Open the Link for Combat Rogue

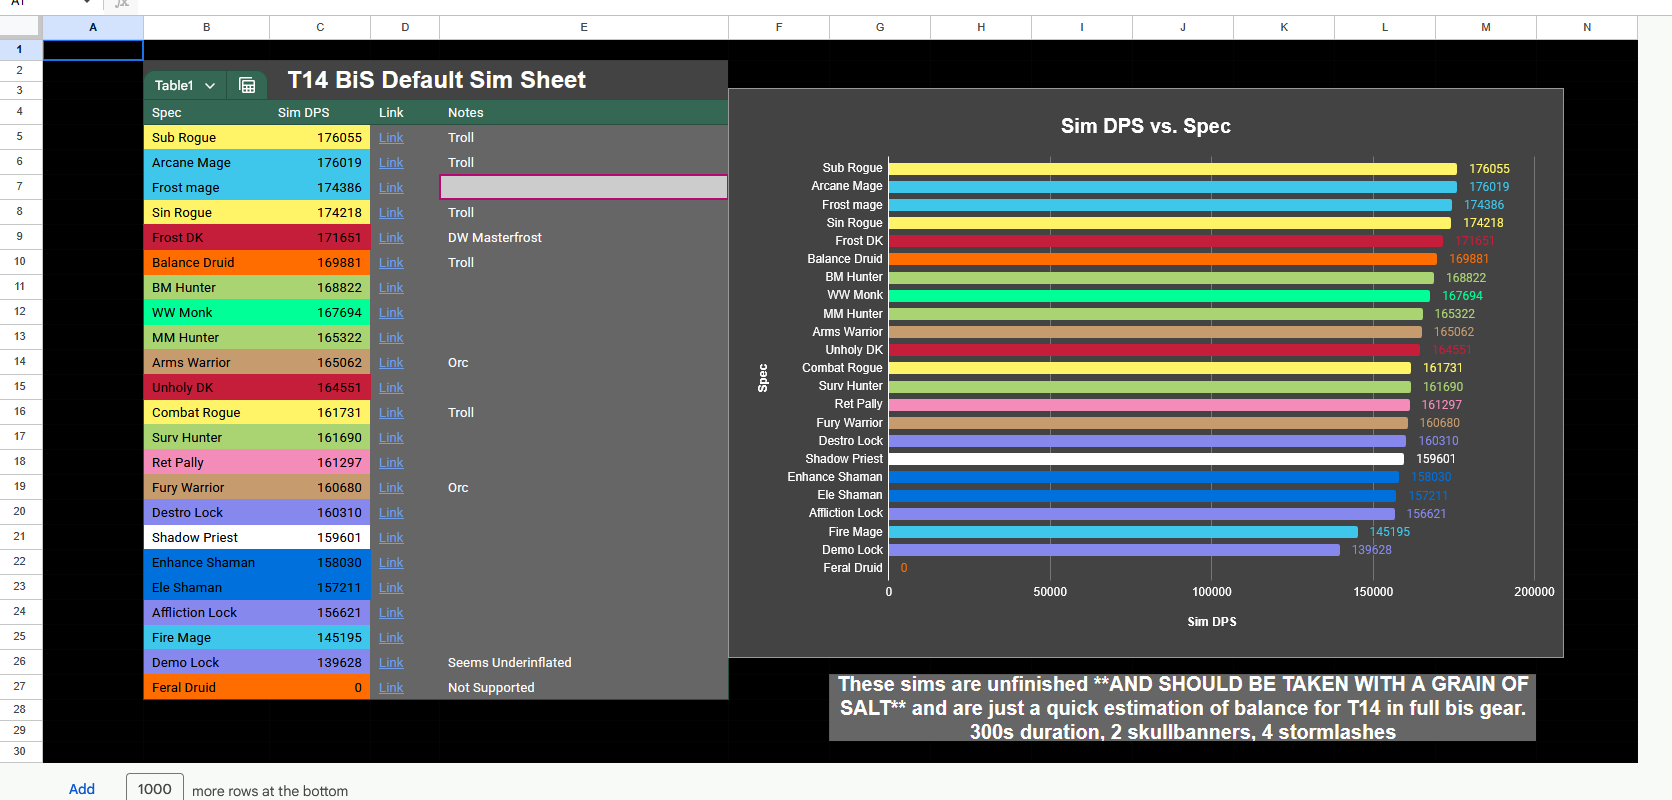pyautogui.click(x=391, y=413)
